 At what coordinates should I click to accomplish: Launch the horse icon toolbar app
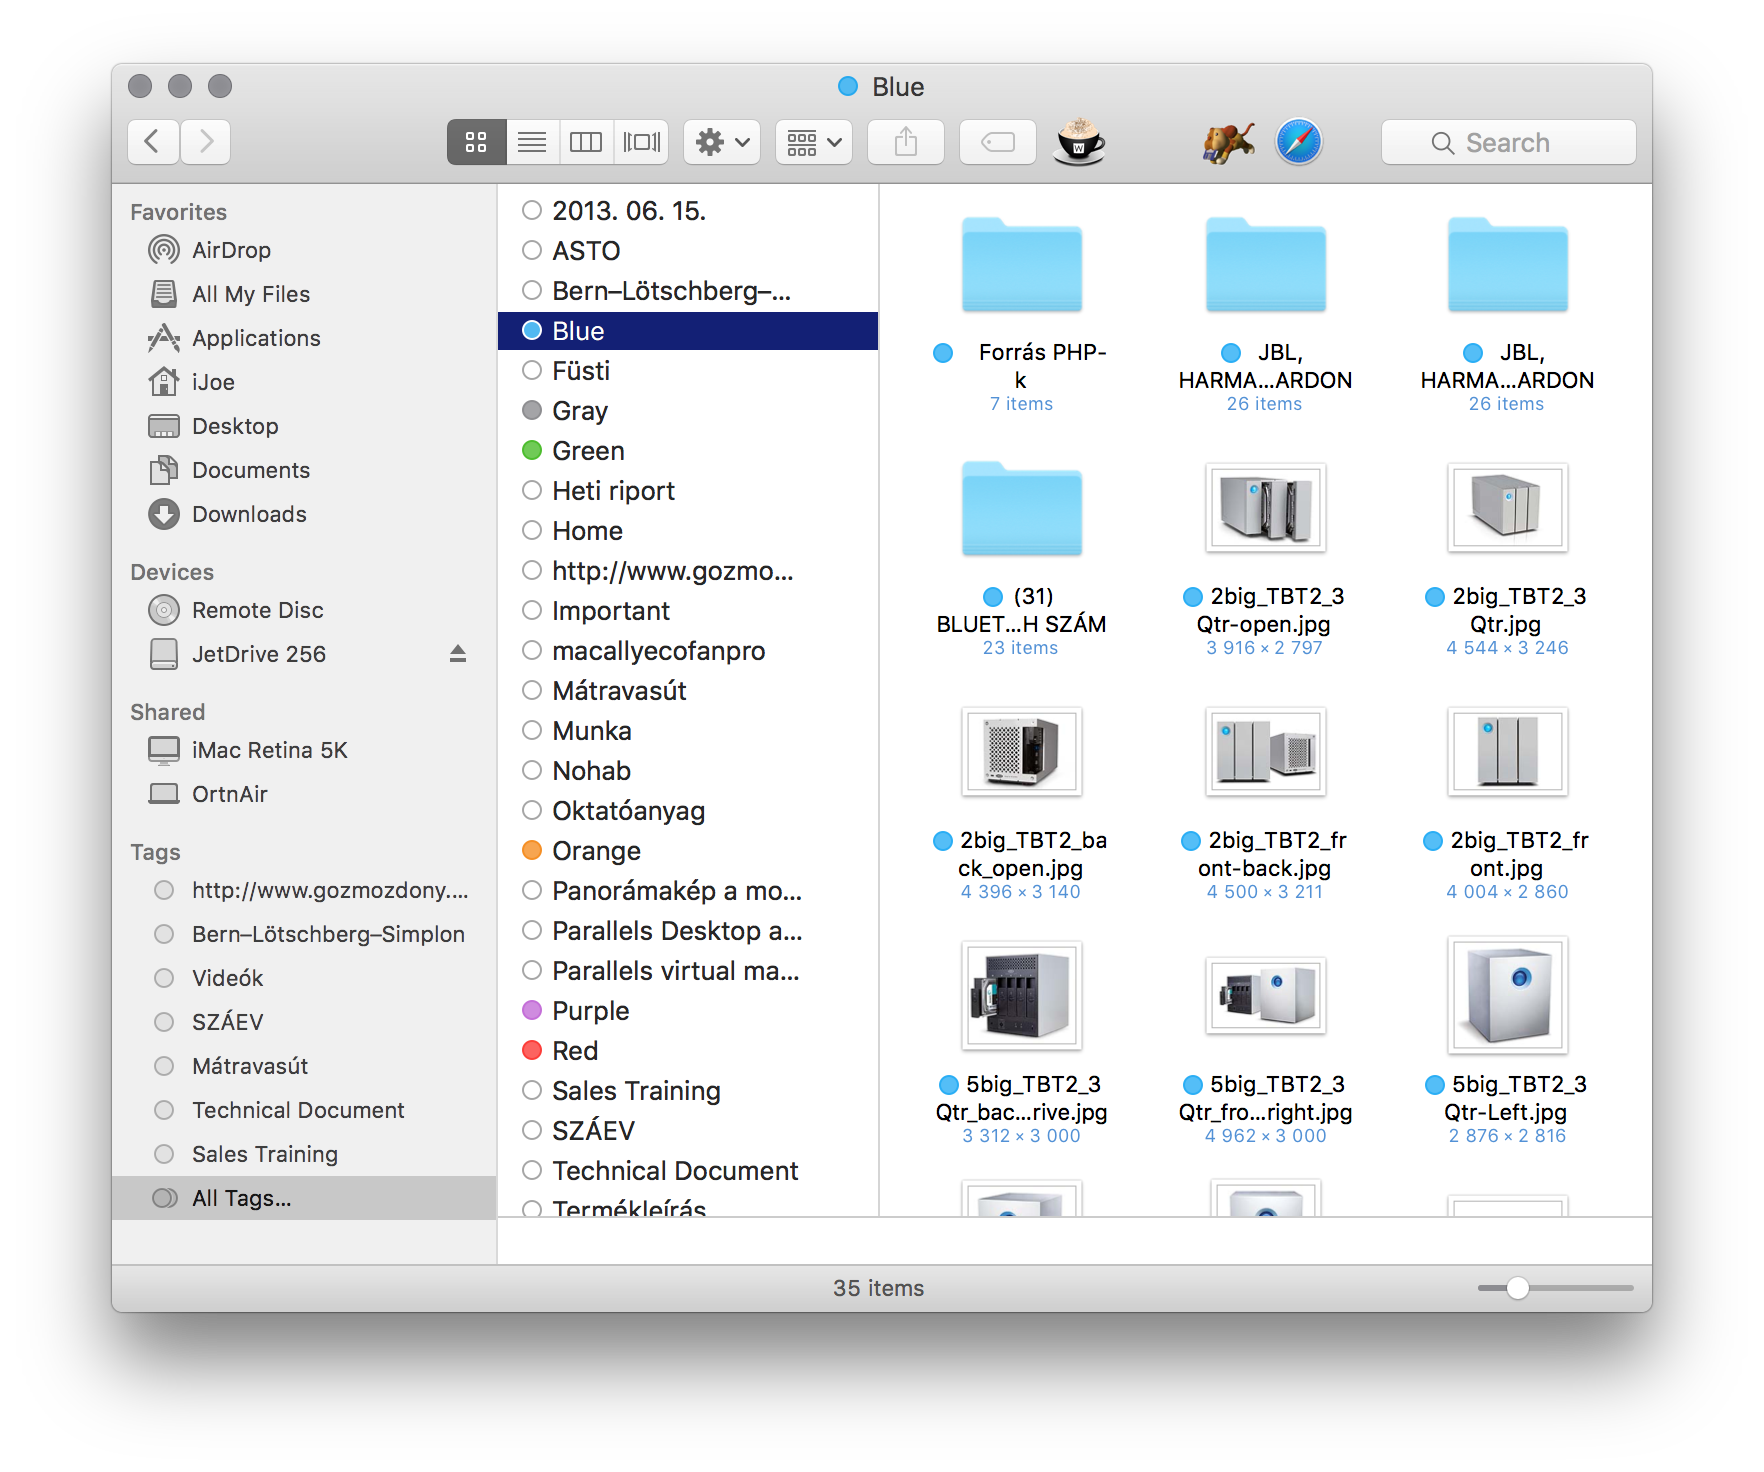click(x=1228, y=142)
